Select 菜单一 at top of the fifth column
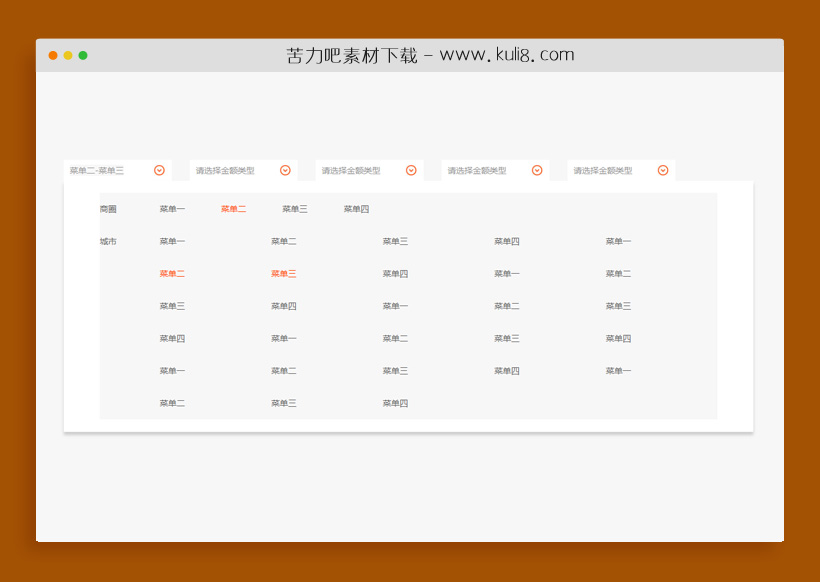The height and width of the screenshot is (582, 820). click(617, 240)
